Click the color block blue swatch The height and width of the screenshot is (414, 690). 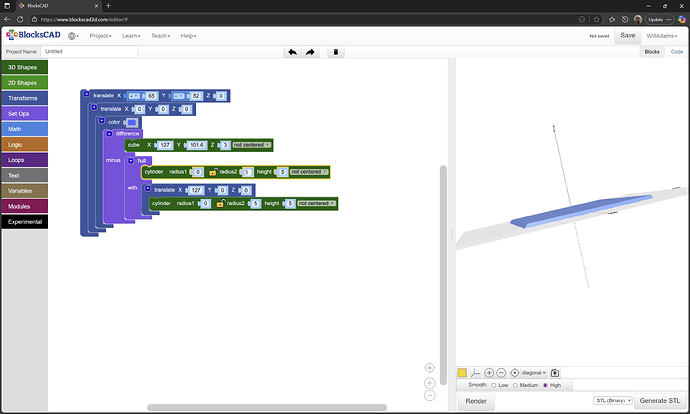[132, 122]
